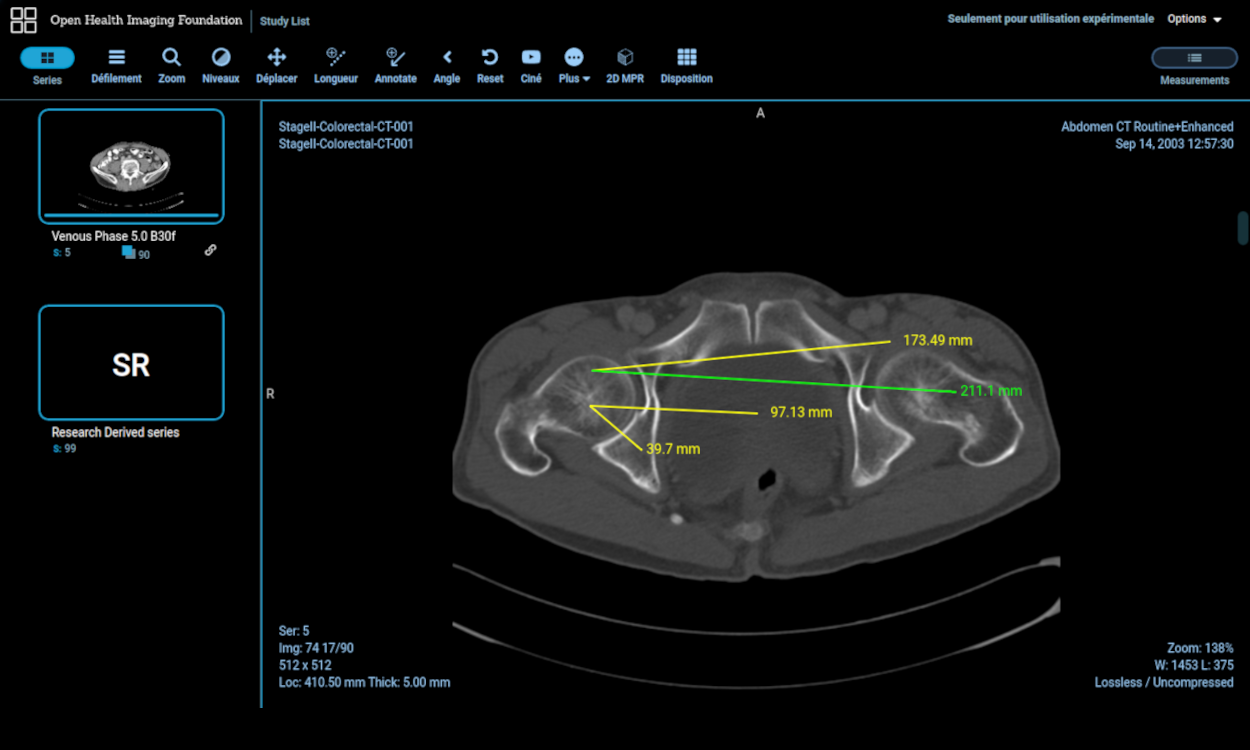The height and width of the screenshot is (750, 1250).
Task: Open the Disposition layout grid selector
Action: (x=686, y=65)
